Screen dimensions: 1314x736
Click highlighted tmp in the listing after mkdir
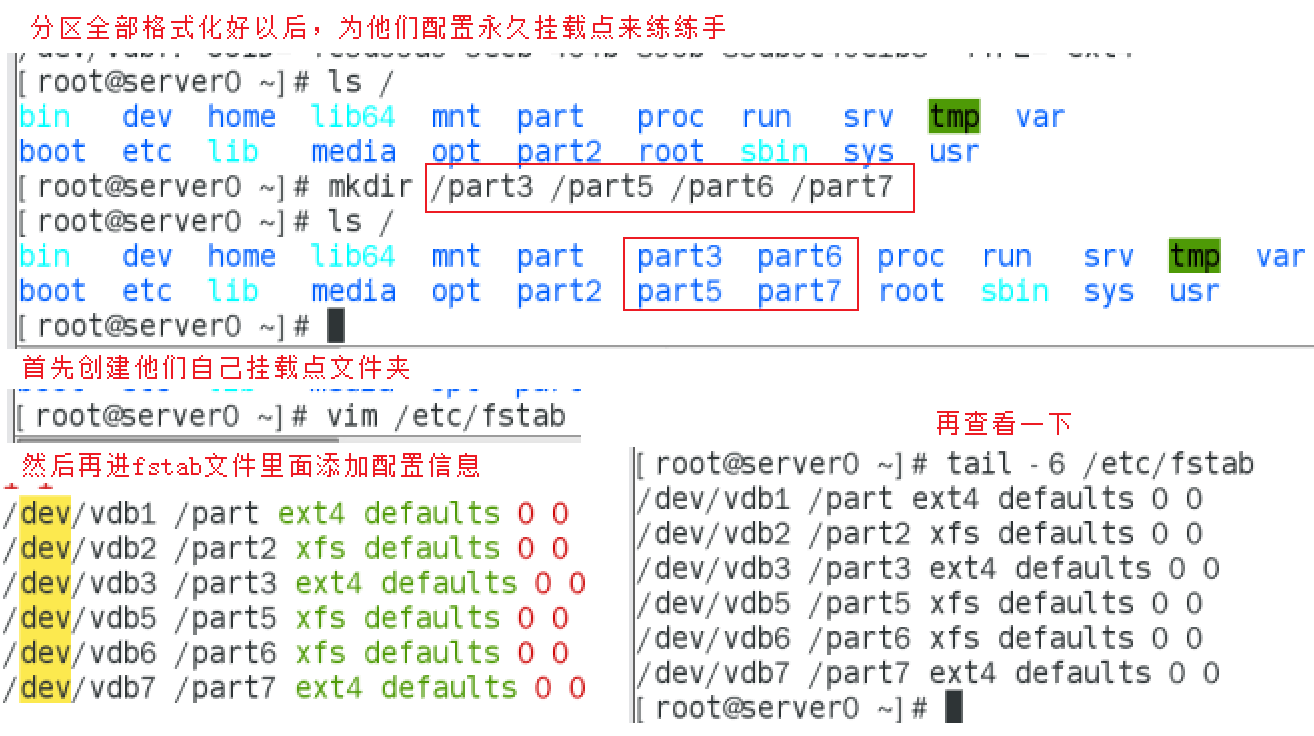coord(1194,257)
